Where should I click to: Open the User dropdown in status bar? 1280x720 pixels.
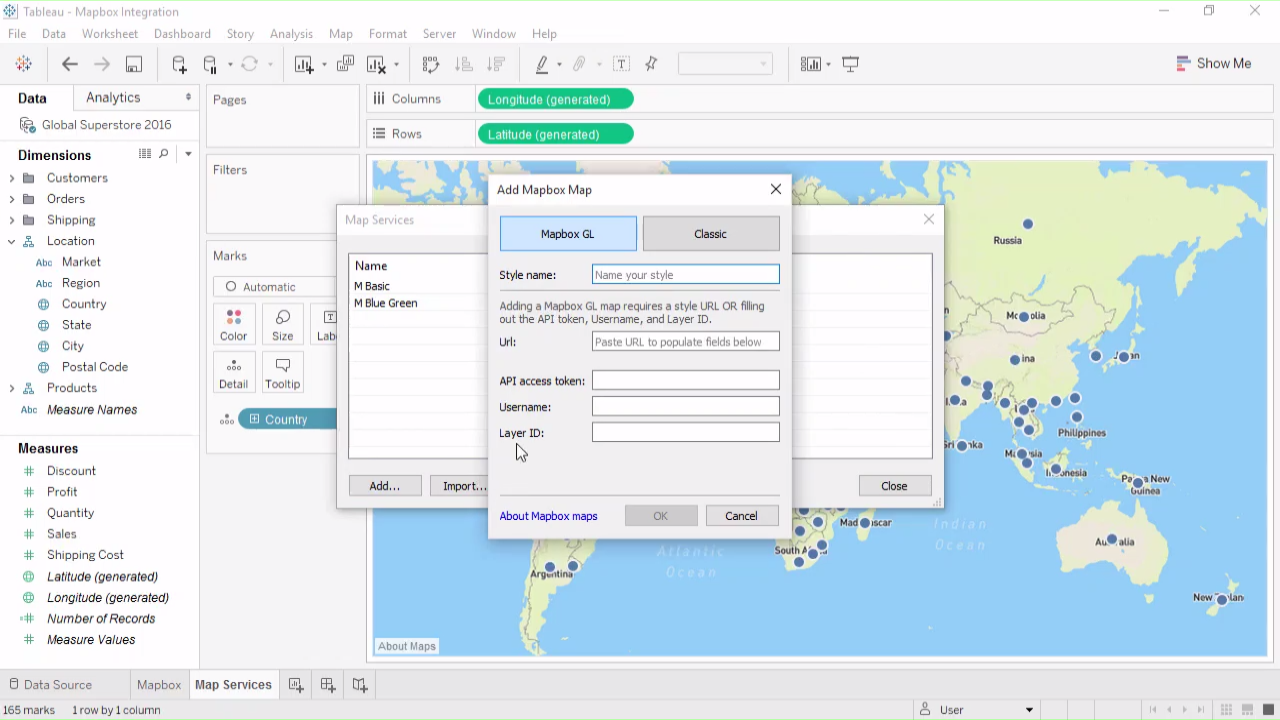(1029, 710)
